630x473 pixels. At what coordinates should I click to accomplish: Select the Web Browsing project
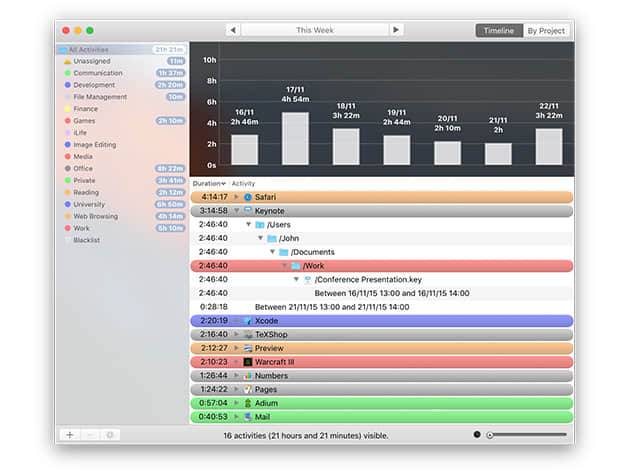coord(122,216)
